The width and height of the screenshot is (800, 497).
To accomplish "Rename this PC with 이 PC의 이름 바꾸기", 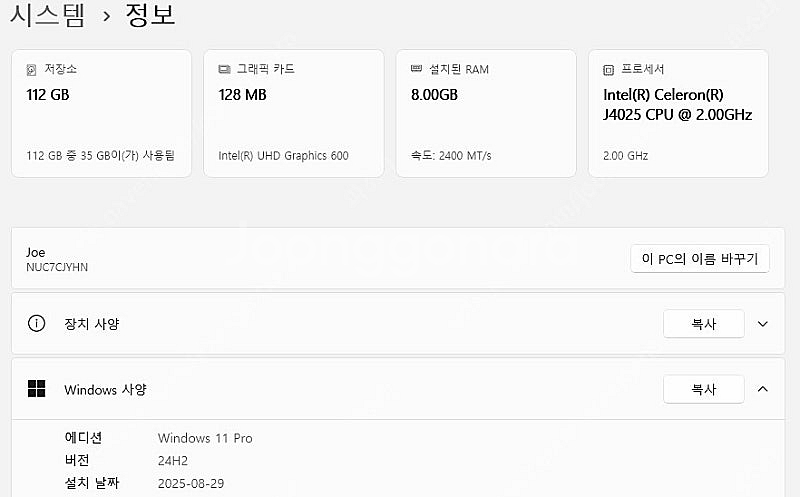I will point(700,259).
